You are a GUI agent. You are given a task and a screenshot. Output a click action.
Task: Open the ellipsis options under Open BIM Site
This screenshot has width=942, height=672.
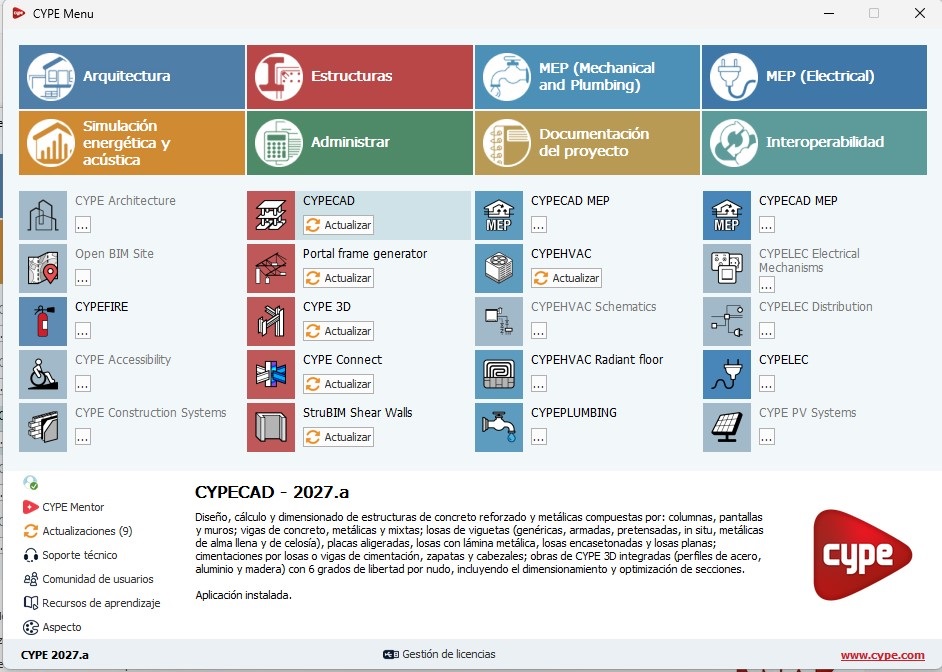pos(83,278)
